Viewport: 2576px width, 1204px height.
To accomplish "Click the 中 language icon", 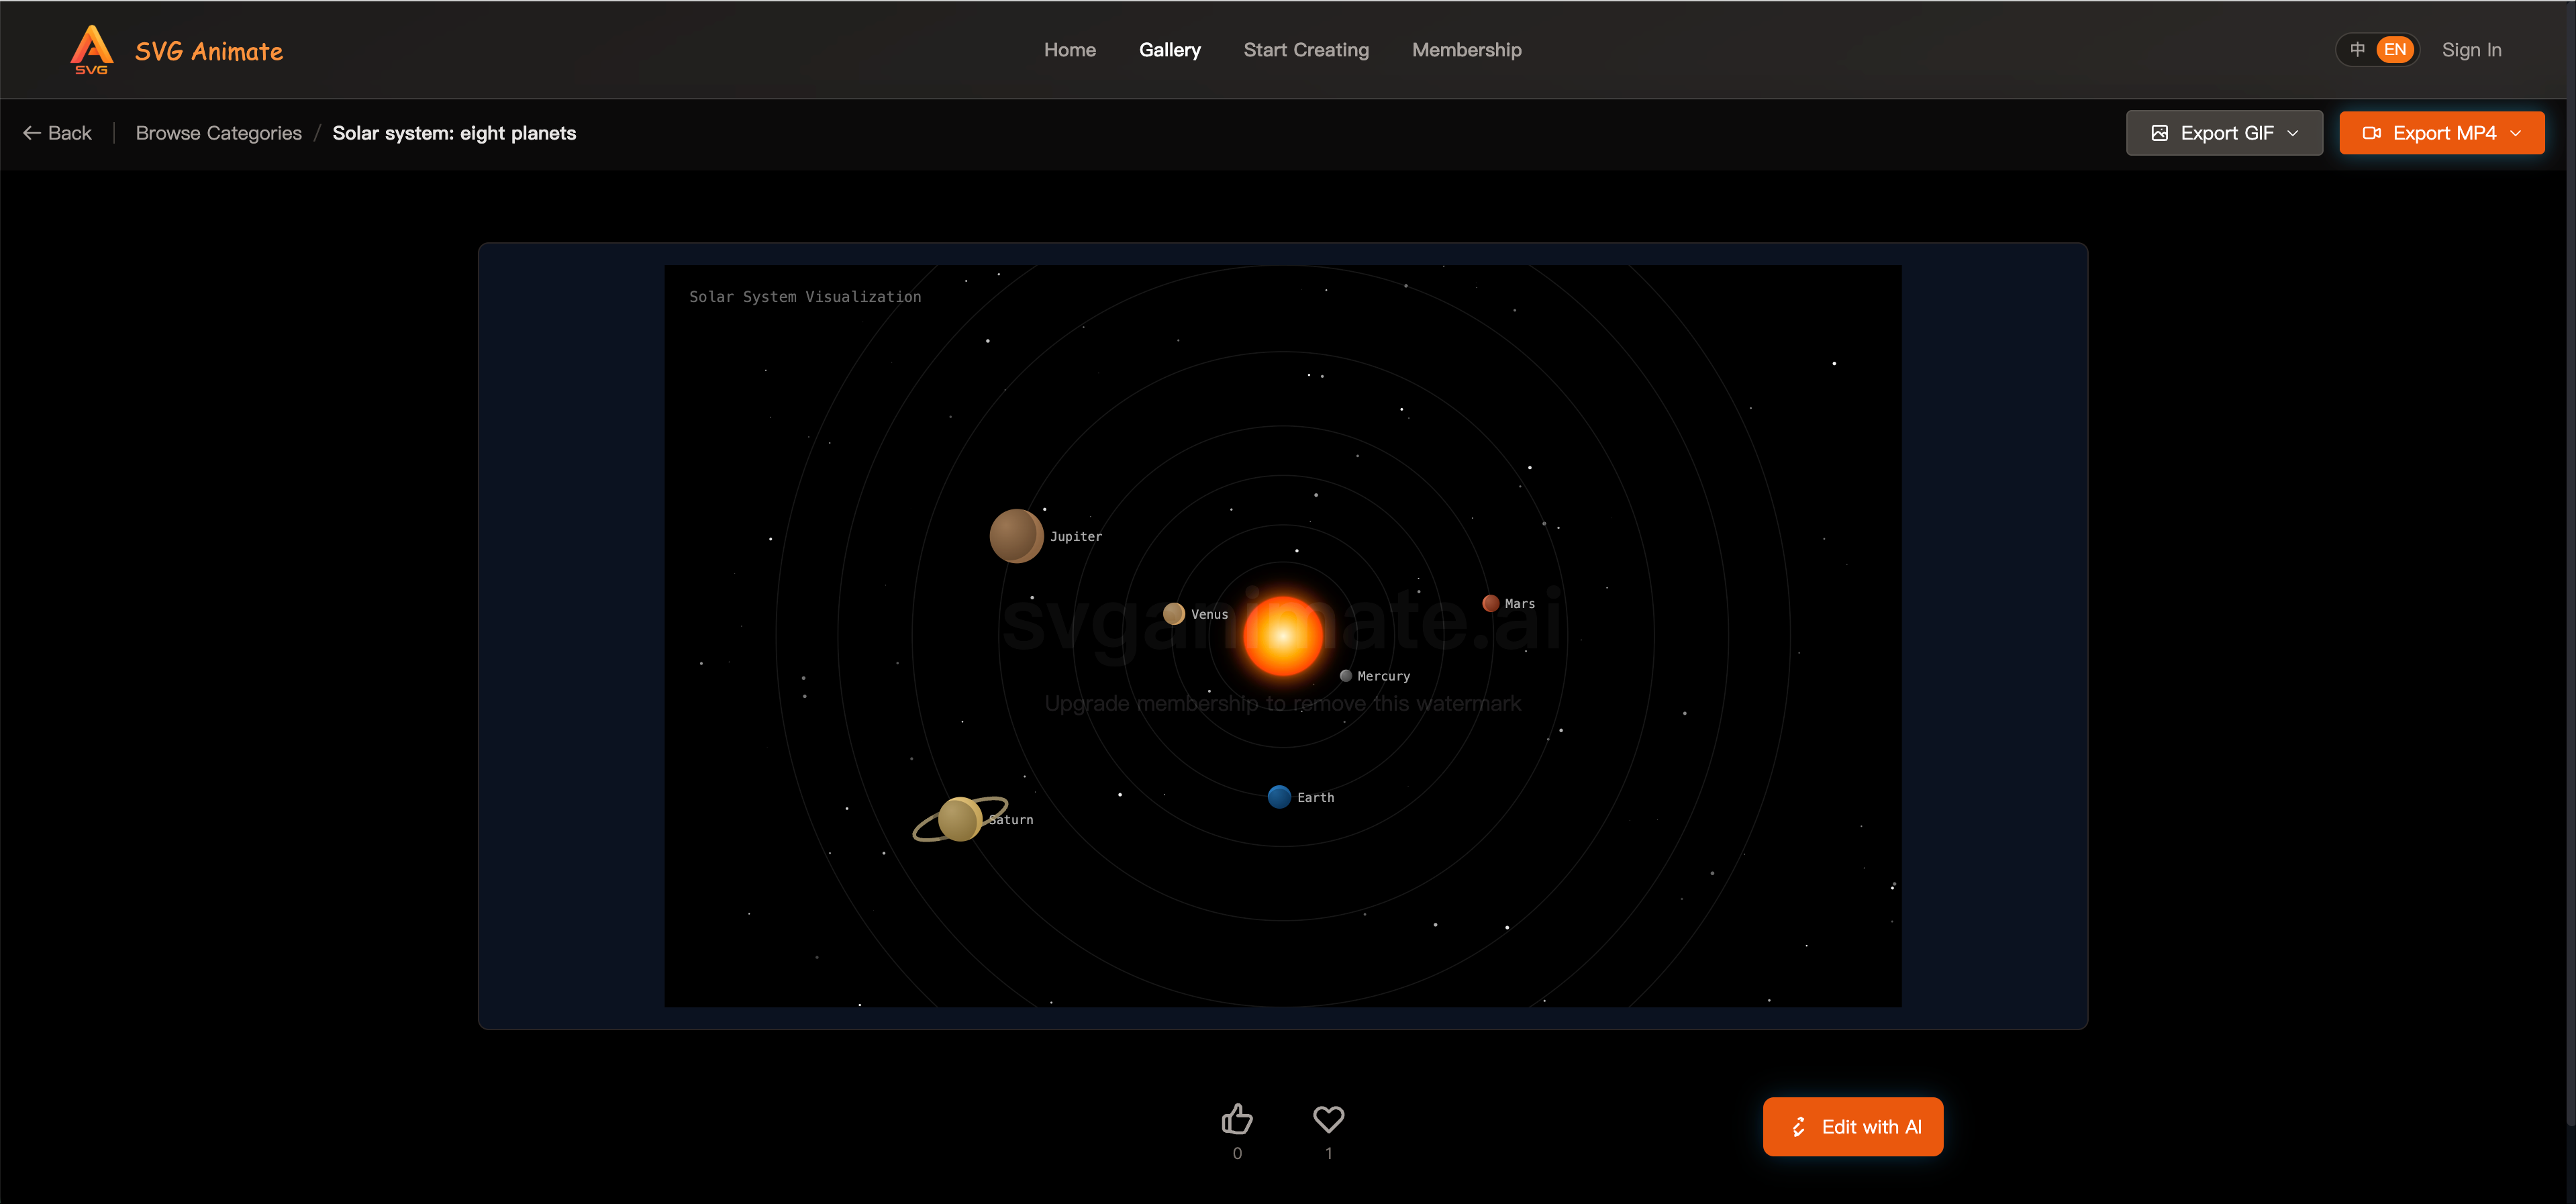I will 2357,49.
